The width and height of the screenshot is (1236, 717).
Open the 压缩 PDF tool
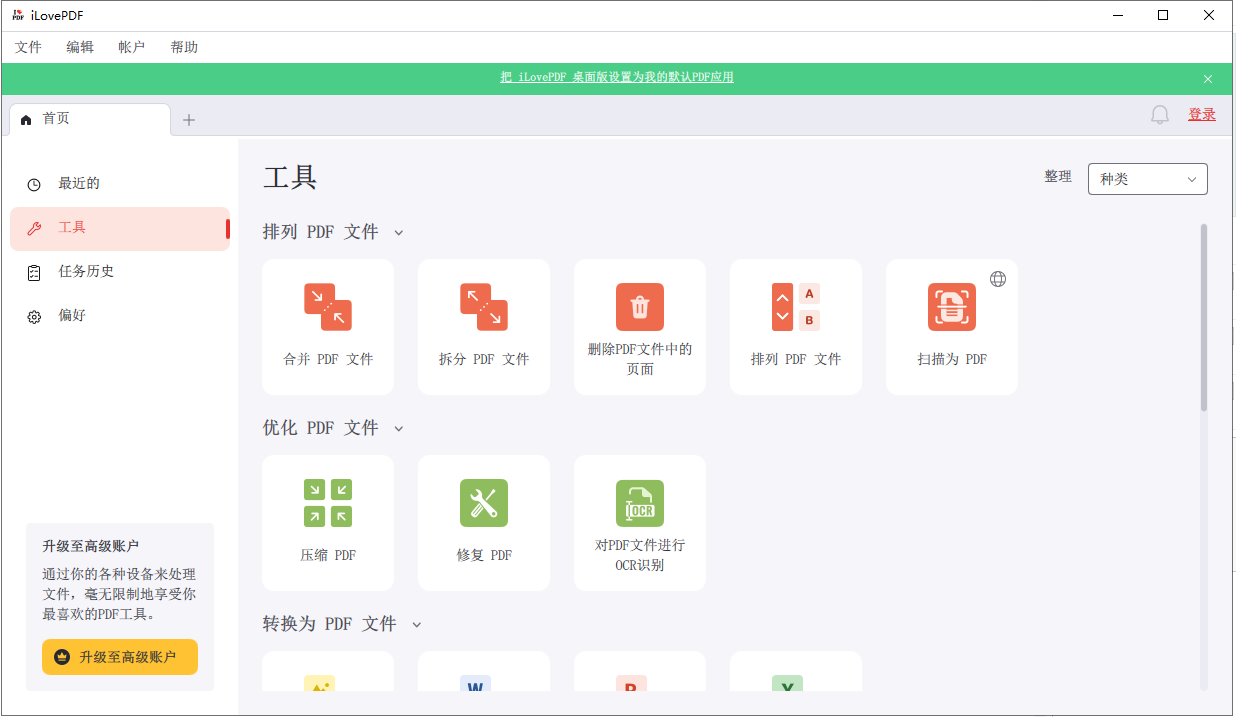pos(328,523)
